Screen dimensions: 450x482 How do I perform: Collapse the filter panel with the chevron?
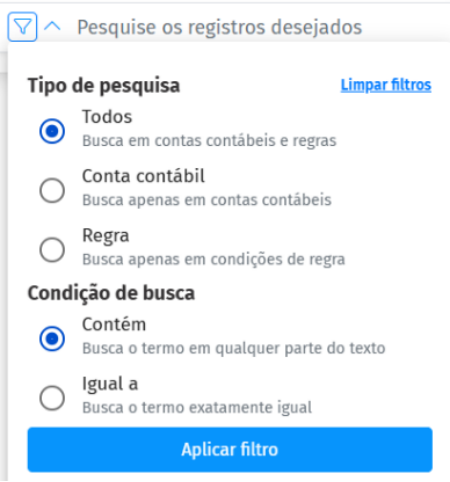point(52,26)
